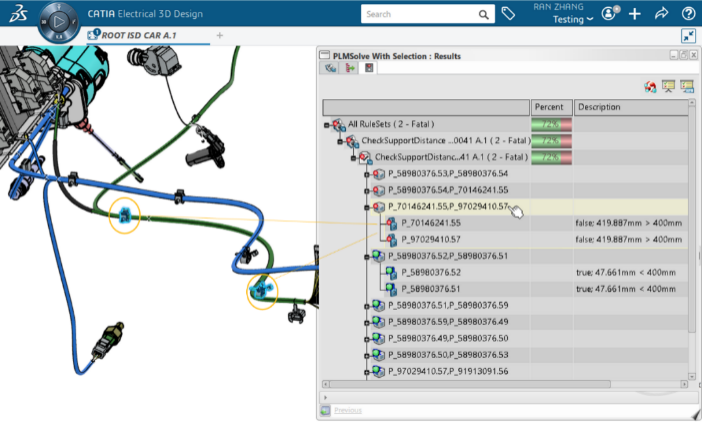Open the user profile icon
Image resolution: width=702 pixels, height=422 pixels.
tap(610, 14)
